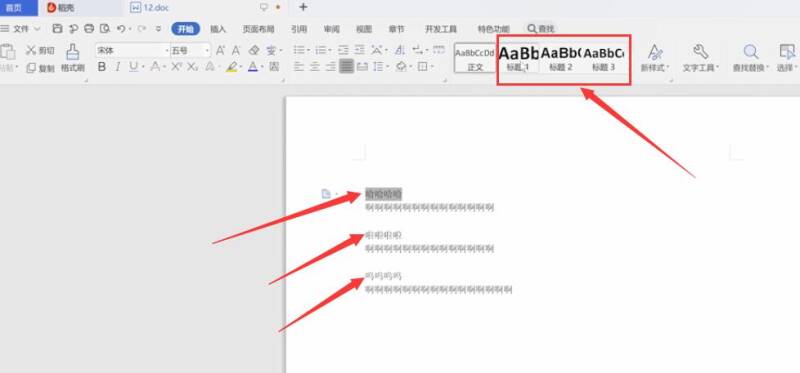
Task: Open the 文件 menu dropdown arrow
Action: [37, 29]
